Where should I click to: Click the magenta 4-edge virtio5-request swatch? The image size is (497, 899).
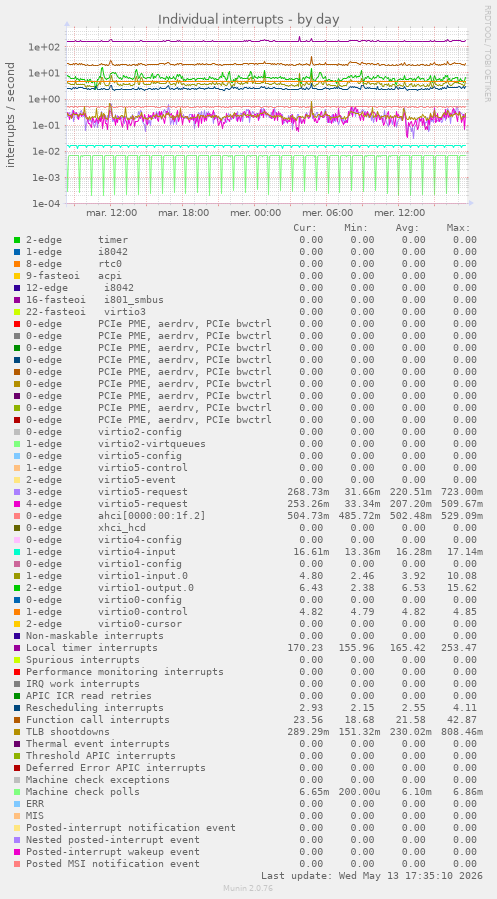pos(17,504)
